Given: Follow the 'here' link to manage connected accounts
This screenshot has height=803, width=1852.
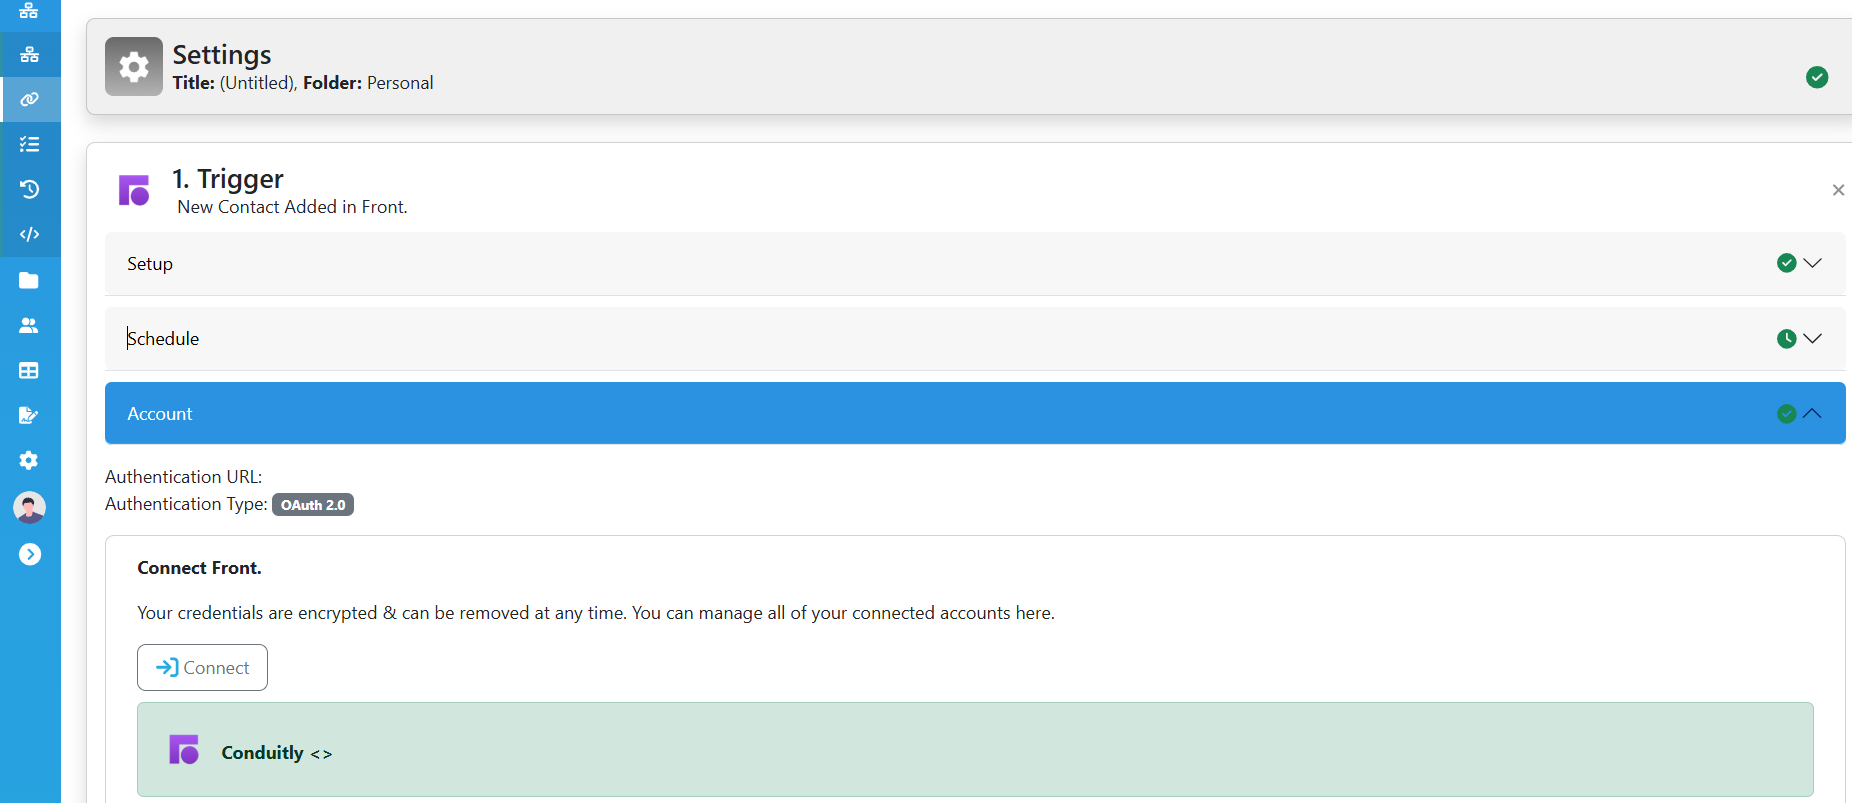Looking at the screenshot, I should [x=1033, y=613].
